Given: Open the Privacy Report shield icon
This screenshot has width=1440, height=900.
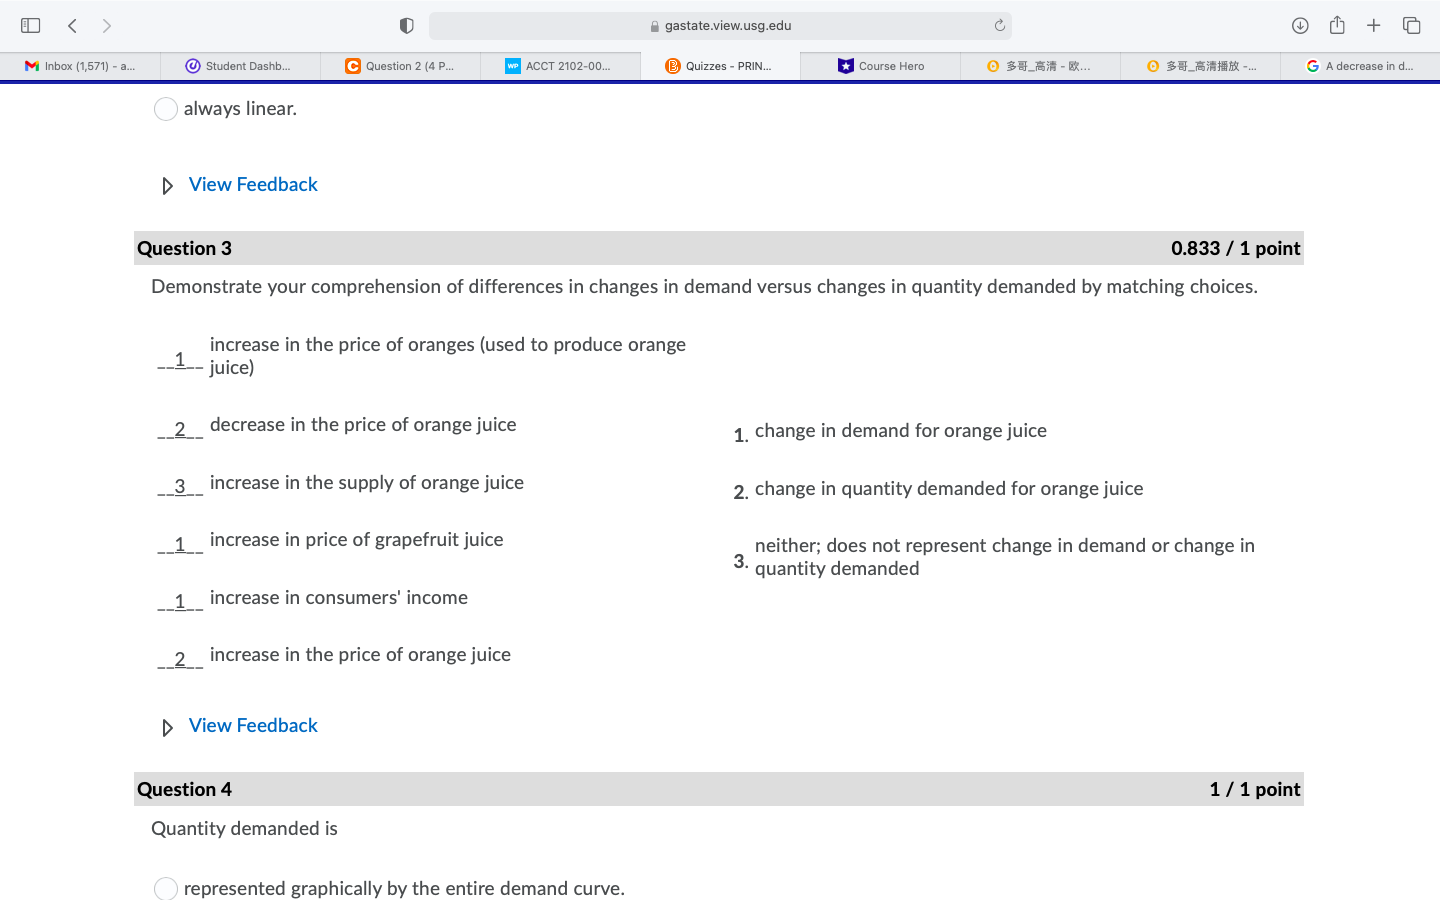Looking at the screenshot, I should 406,25.
